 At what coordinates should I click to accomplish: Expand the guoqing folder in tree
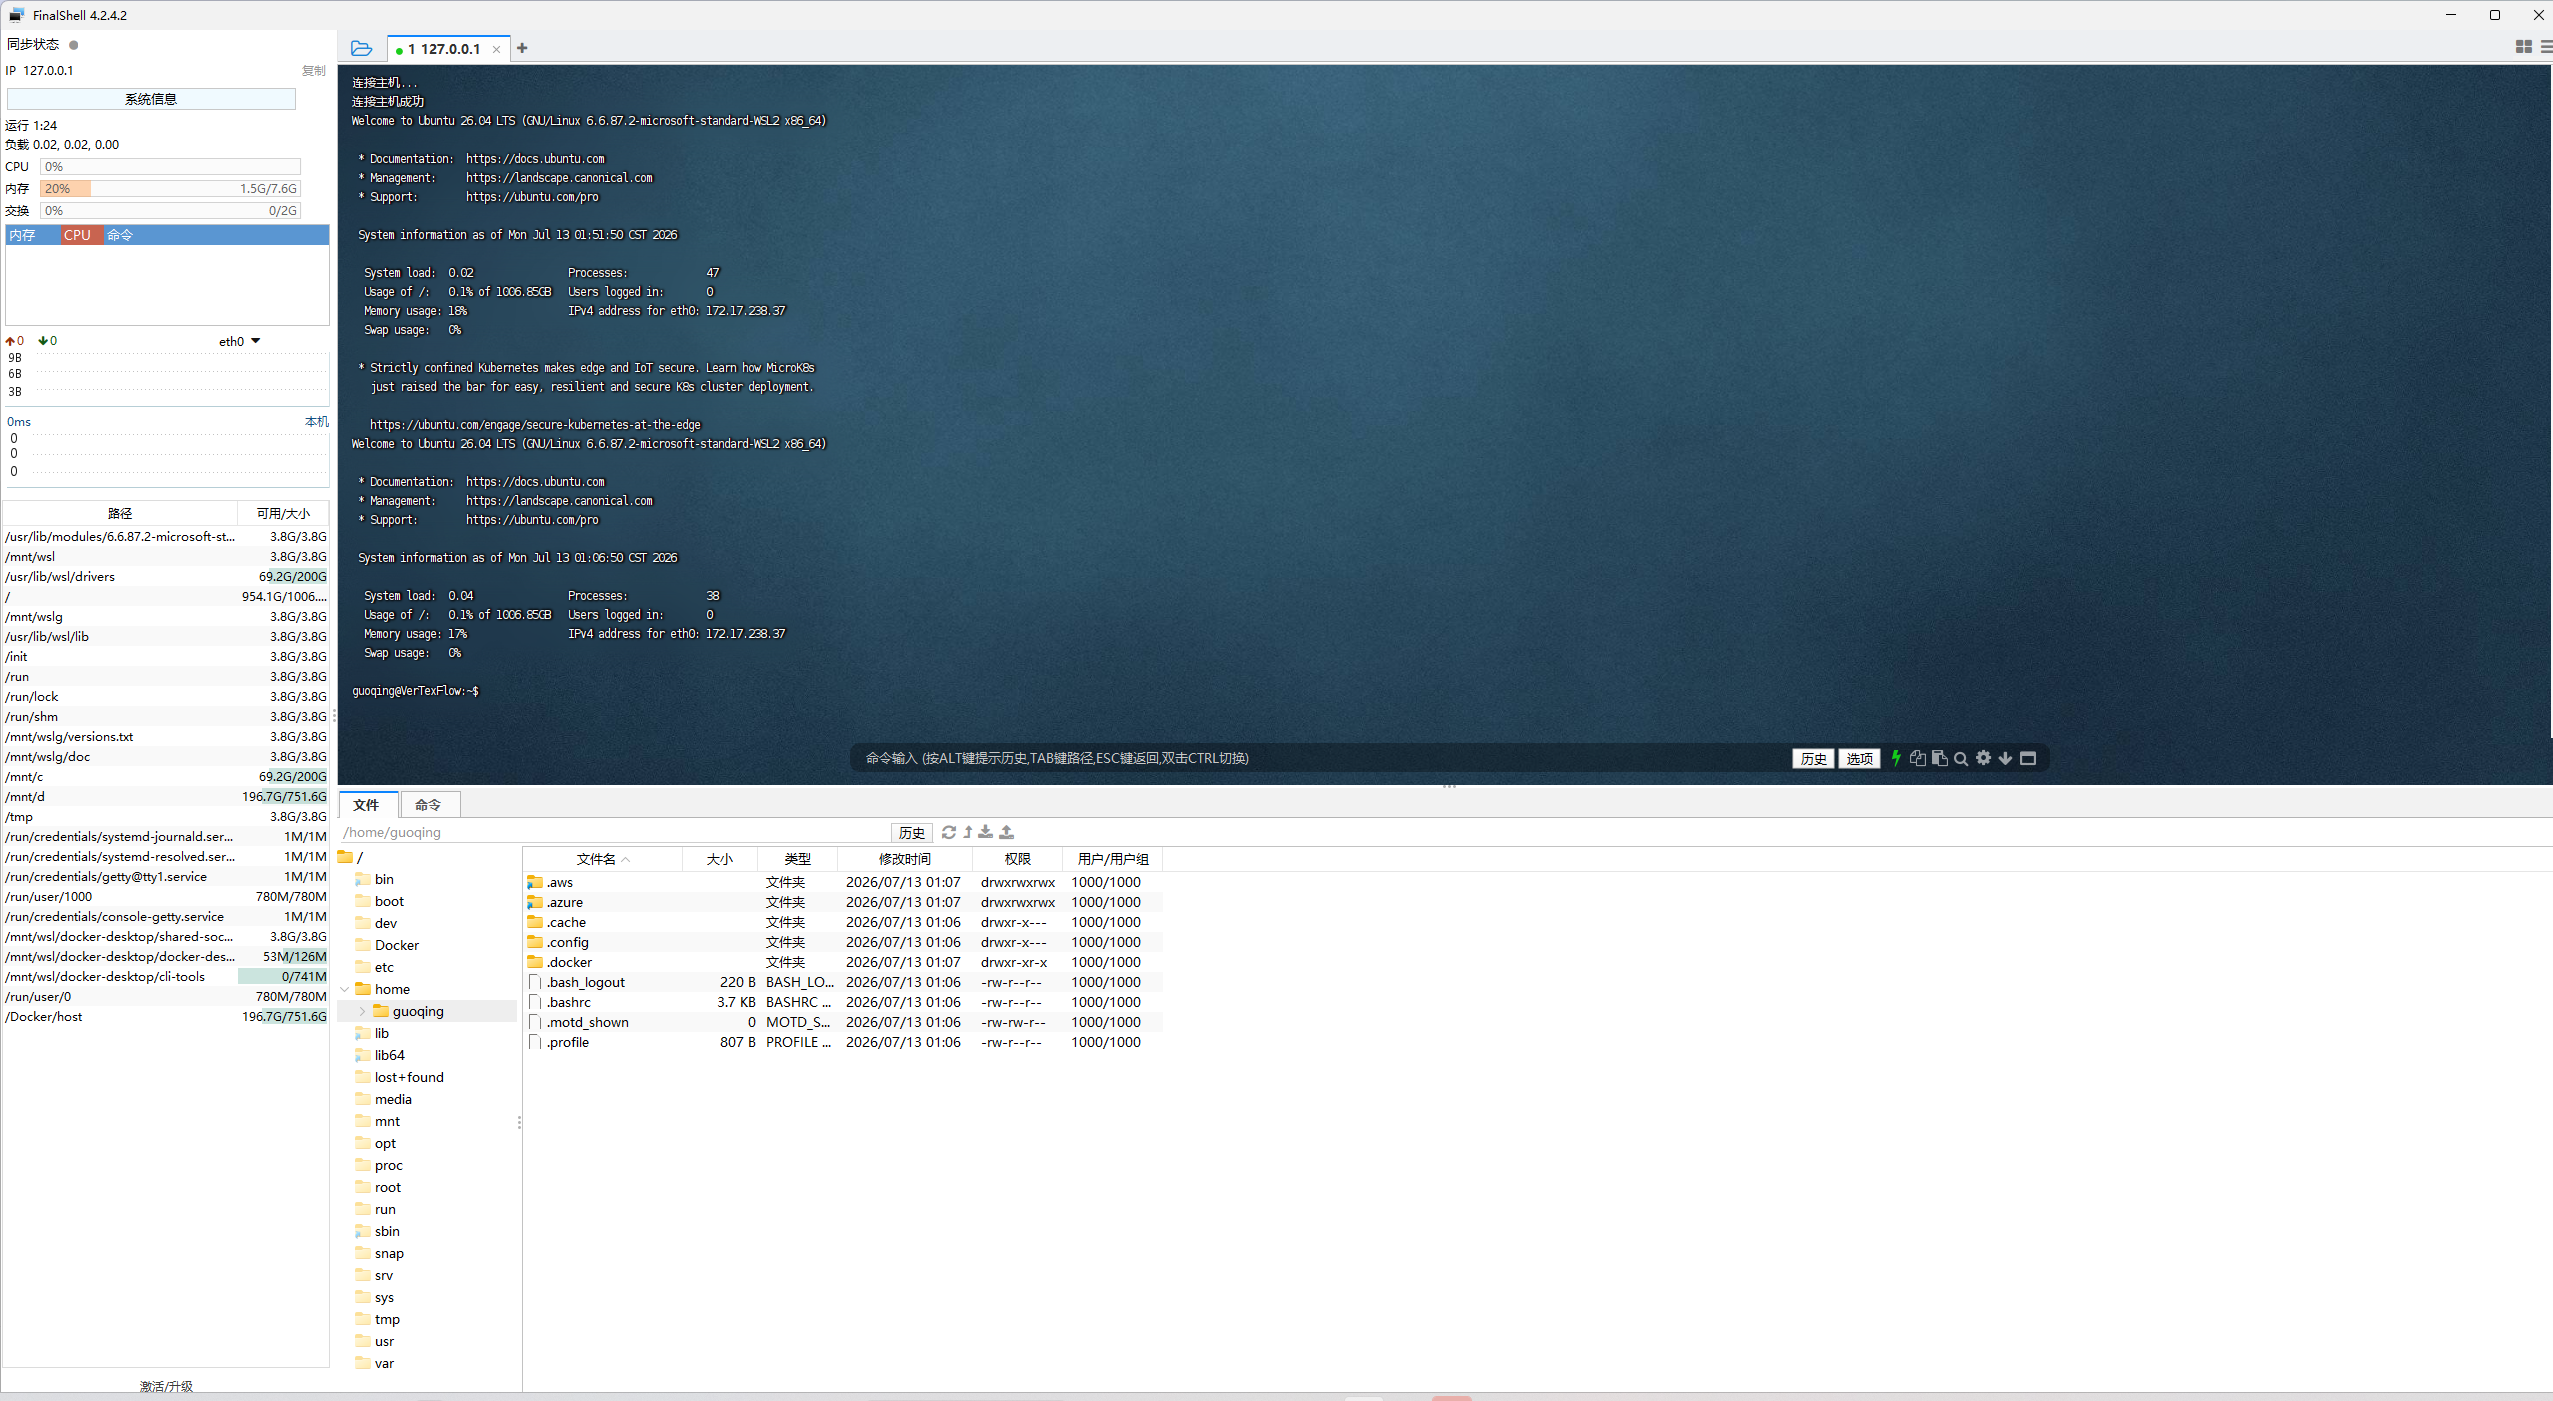tap(362, 1011)
